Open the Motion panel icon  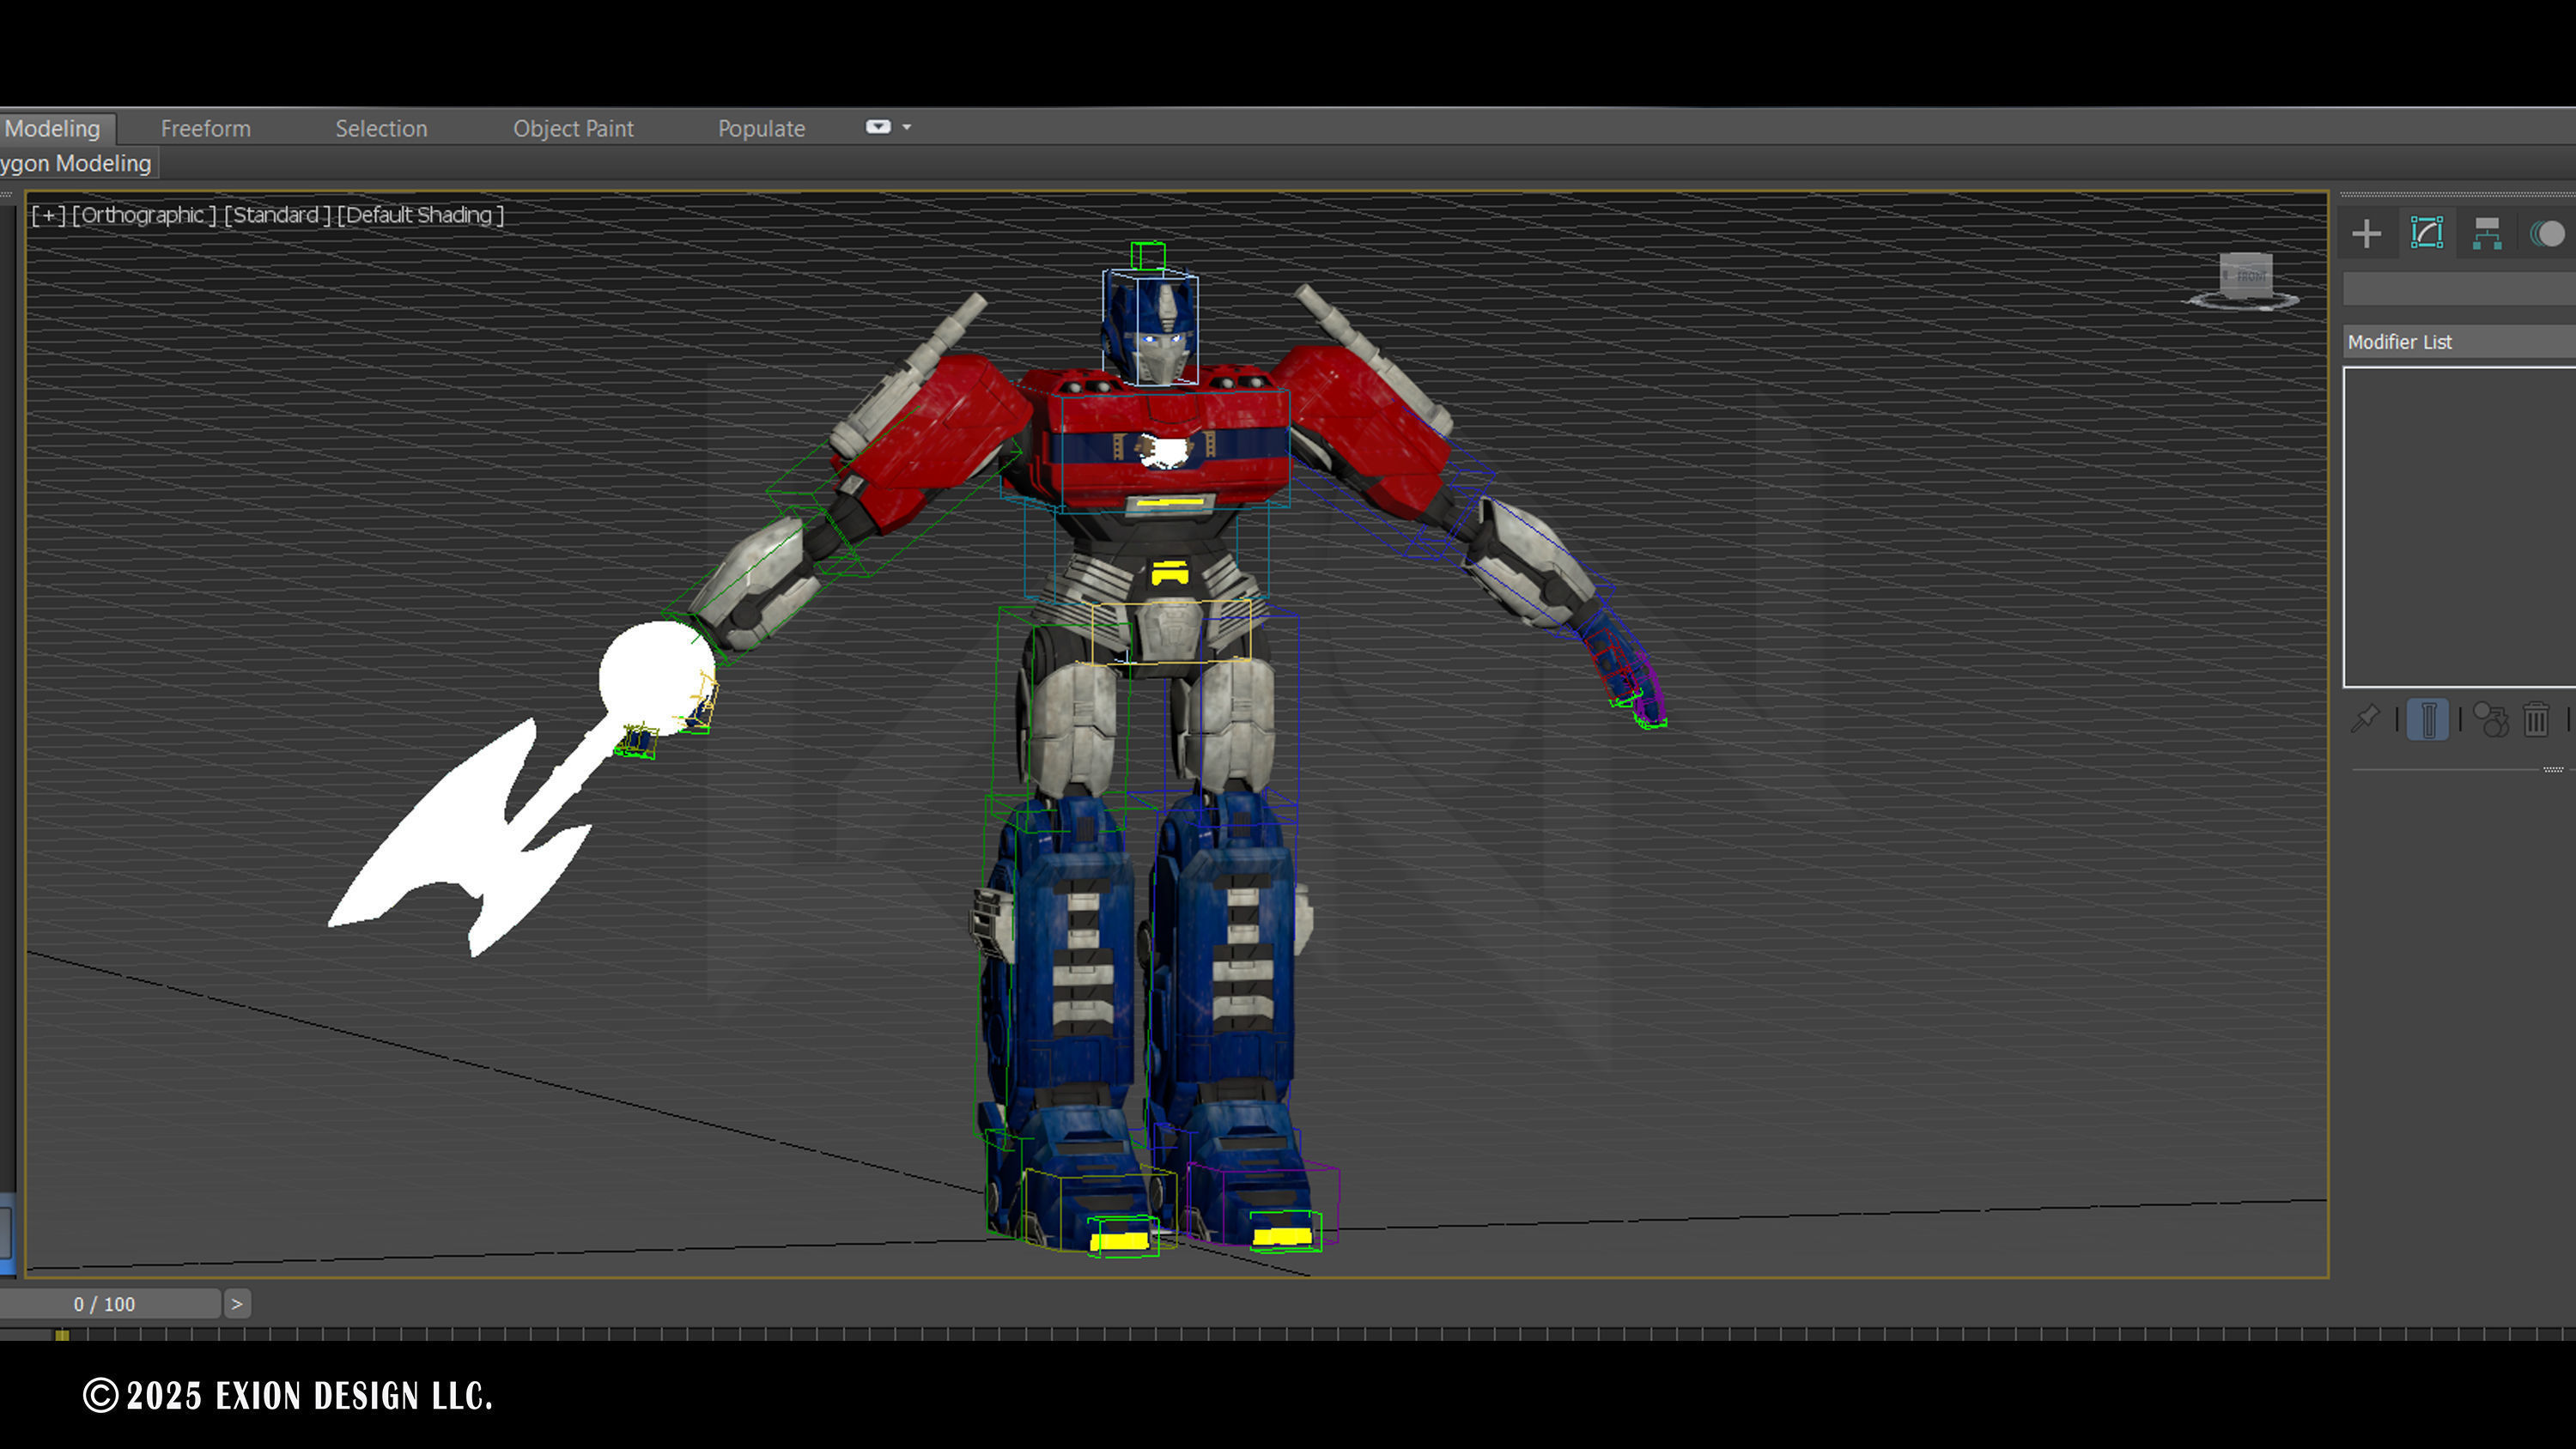2546,234
